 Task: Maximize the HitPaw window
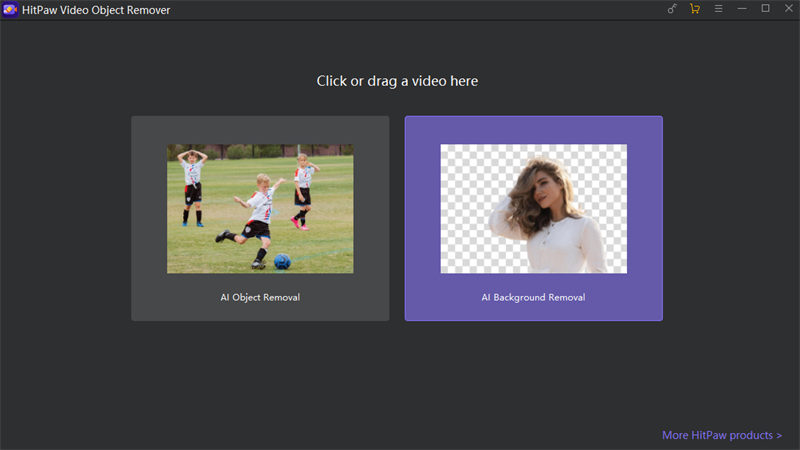click(765, 8)
